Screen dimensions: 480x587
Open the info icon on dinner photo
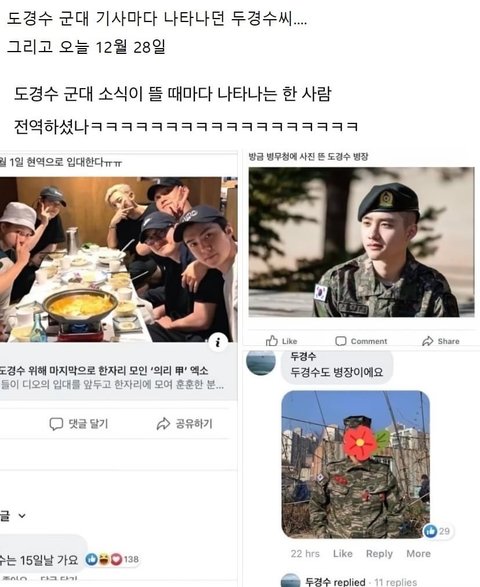[x=218, y=342]
